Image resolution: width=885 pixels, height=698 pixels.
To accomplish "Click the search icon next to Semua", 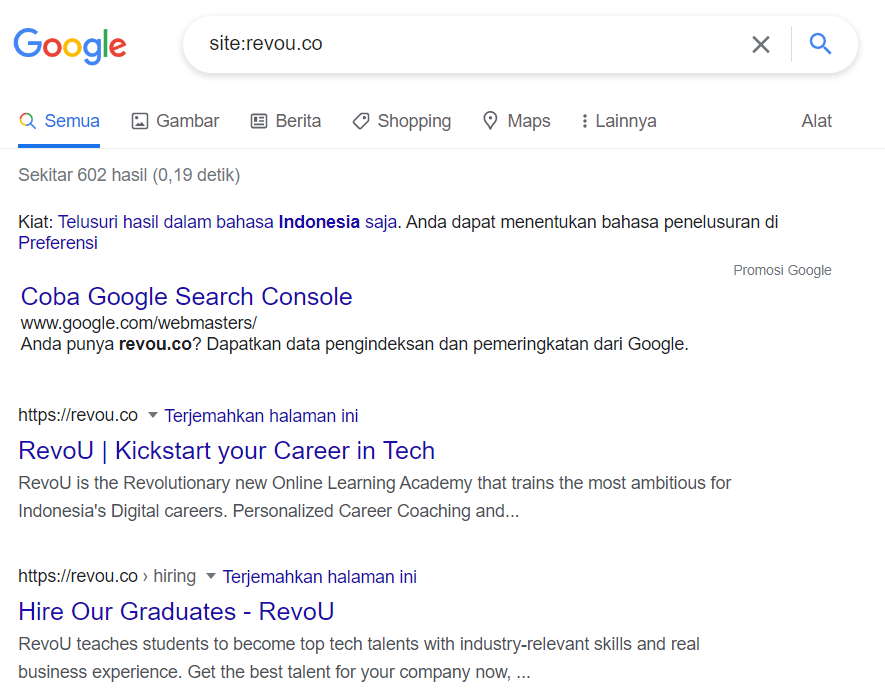I will 27,120.
